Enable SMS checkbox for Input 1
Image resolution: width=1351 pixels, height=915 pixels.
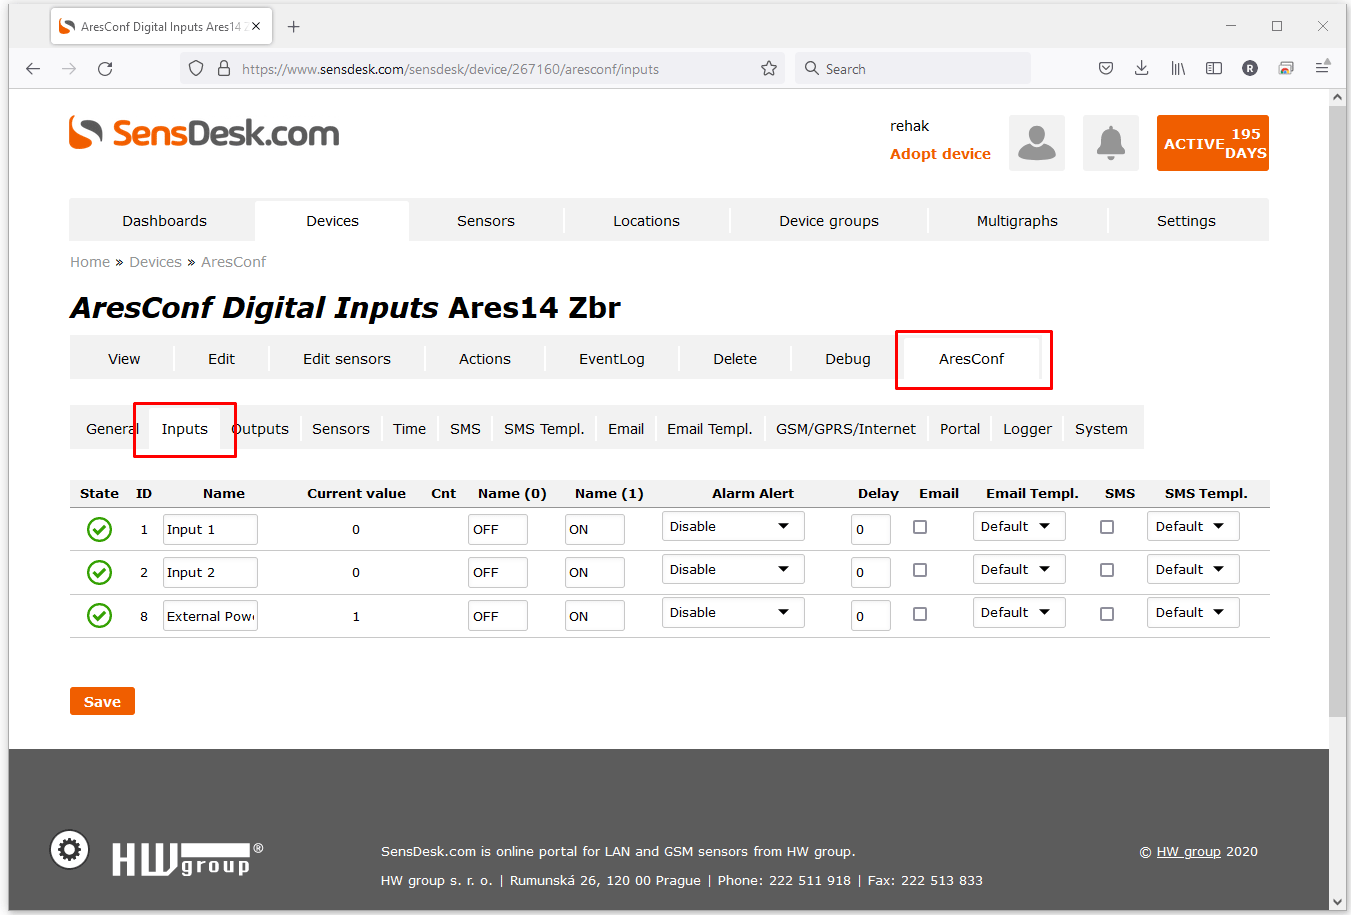(x=1107, y=527)
